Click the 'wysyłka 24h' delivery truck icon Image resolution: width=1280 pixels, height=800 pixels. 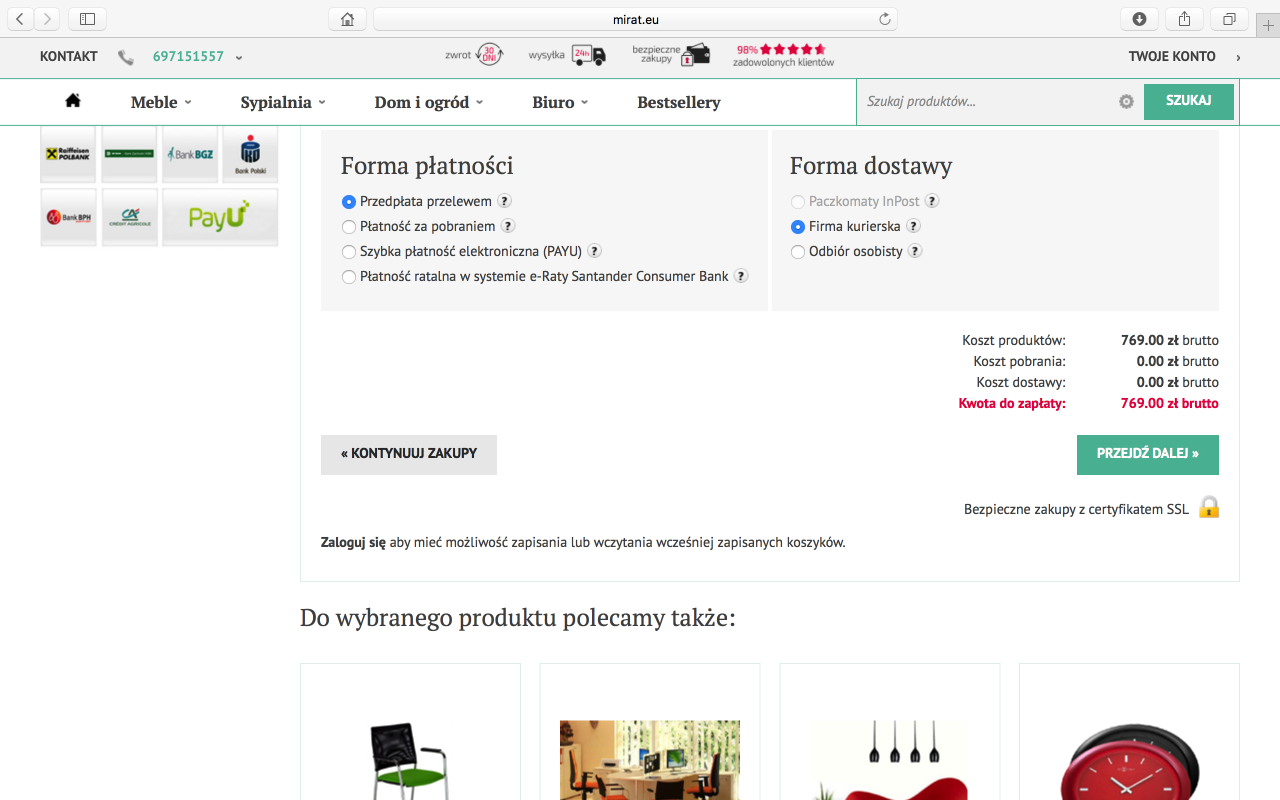click(x=588, y=55)
